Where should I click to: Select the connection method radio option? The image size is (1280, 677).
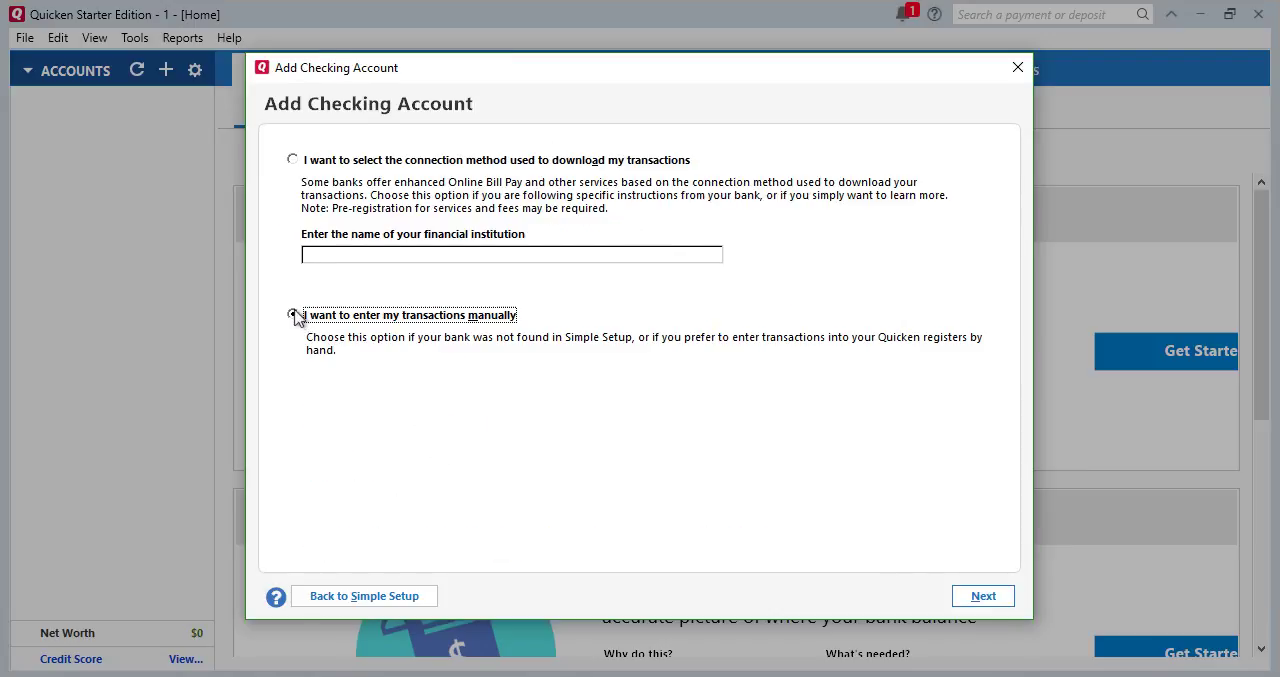[292, 159]
